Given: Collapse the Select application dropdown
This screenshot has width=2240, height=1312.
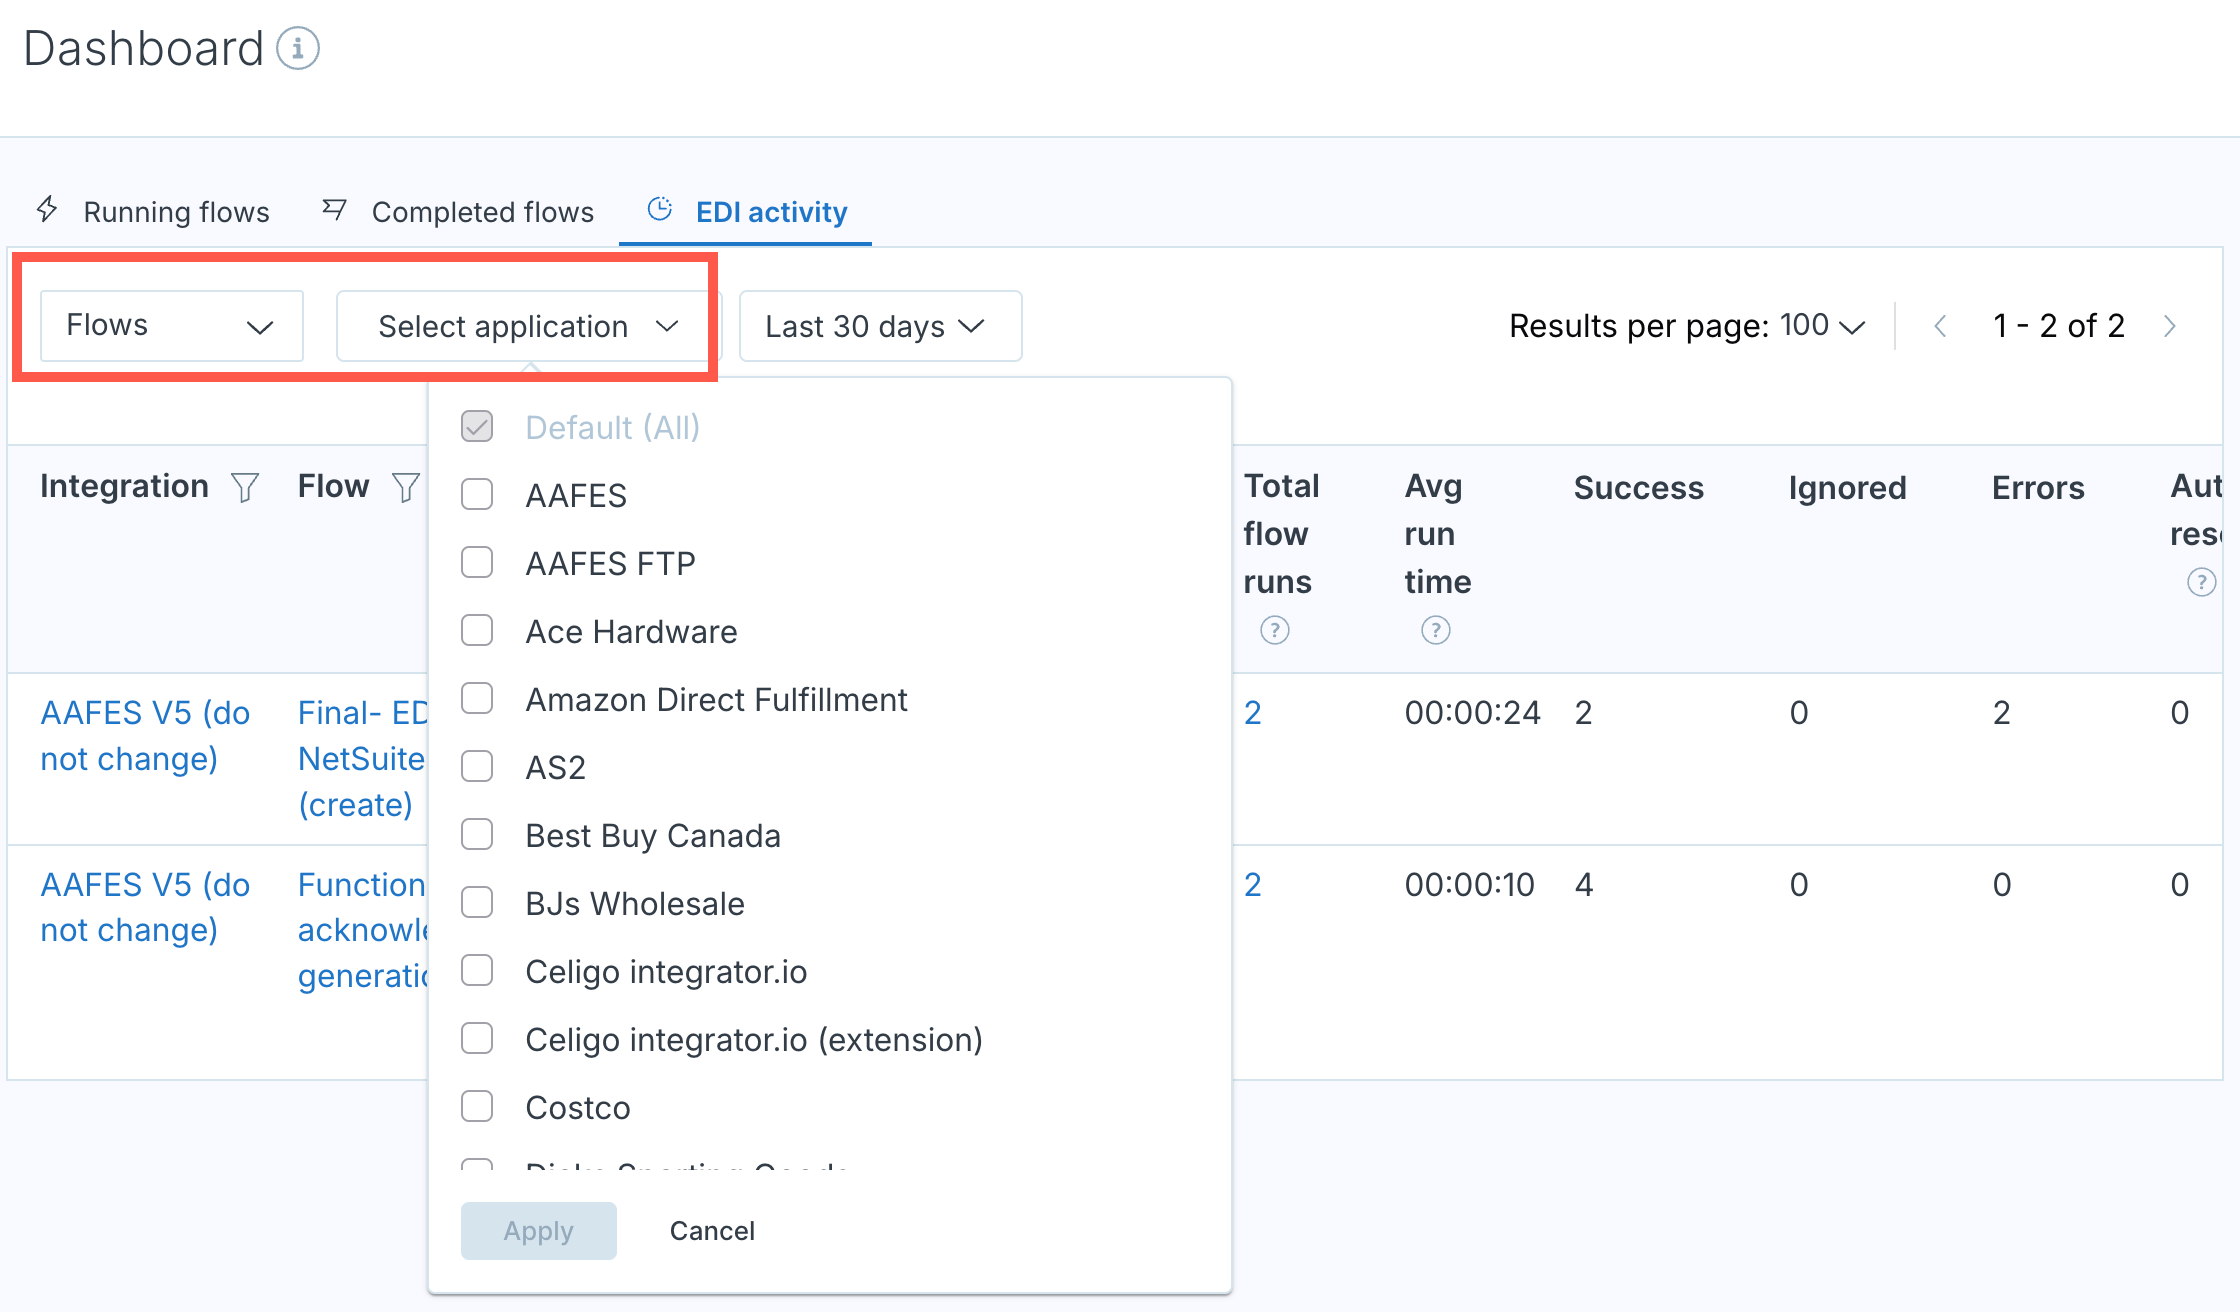Looking at the screenshot, I should point(528,326).
